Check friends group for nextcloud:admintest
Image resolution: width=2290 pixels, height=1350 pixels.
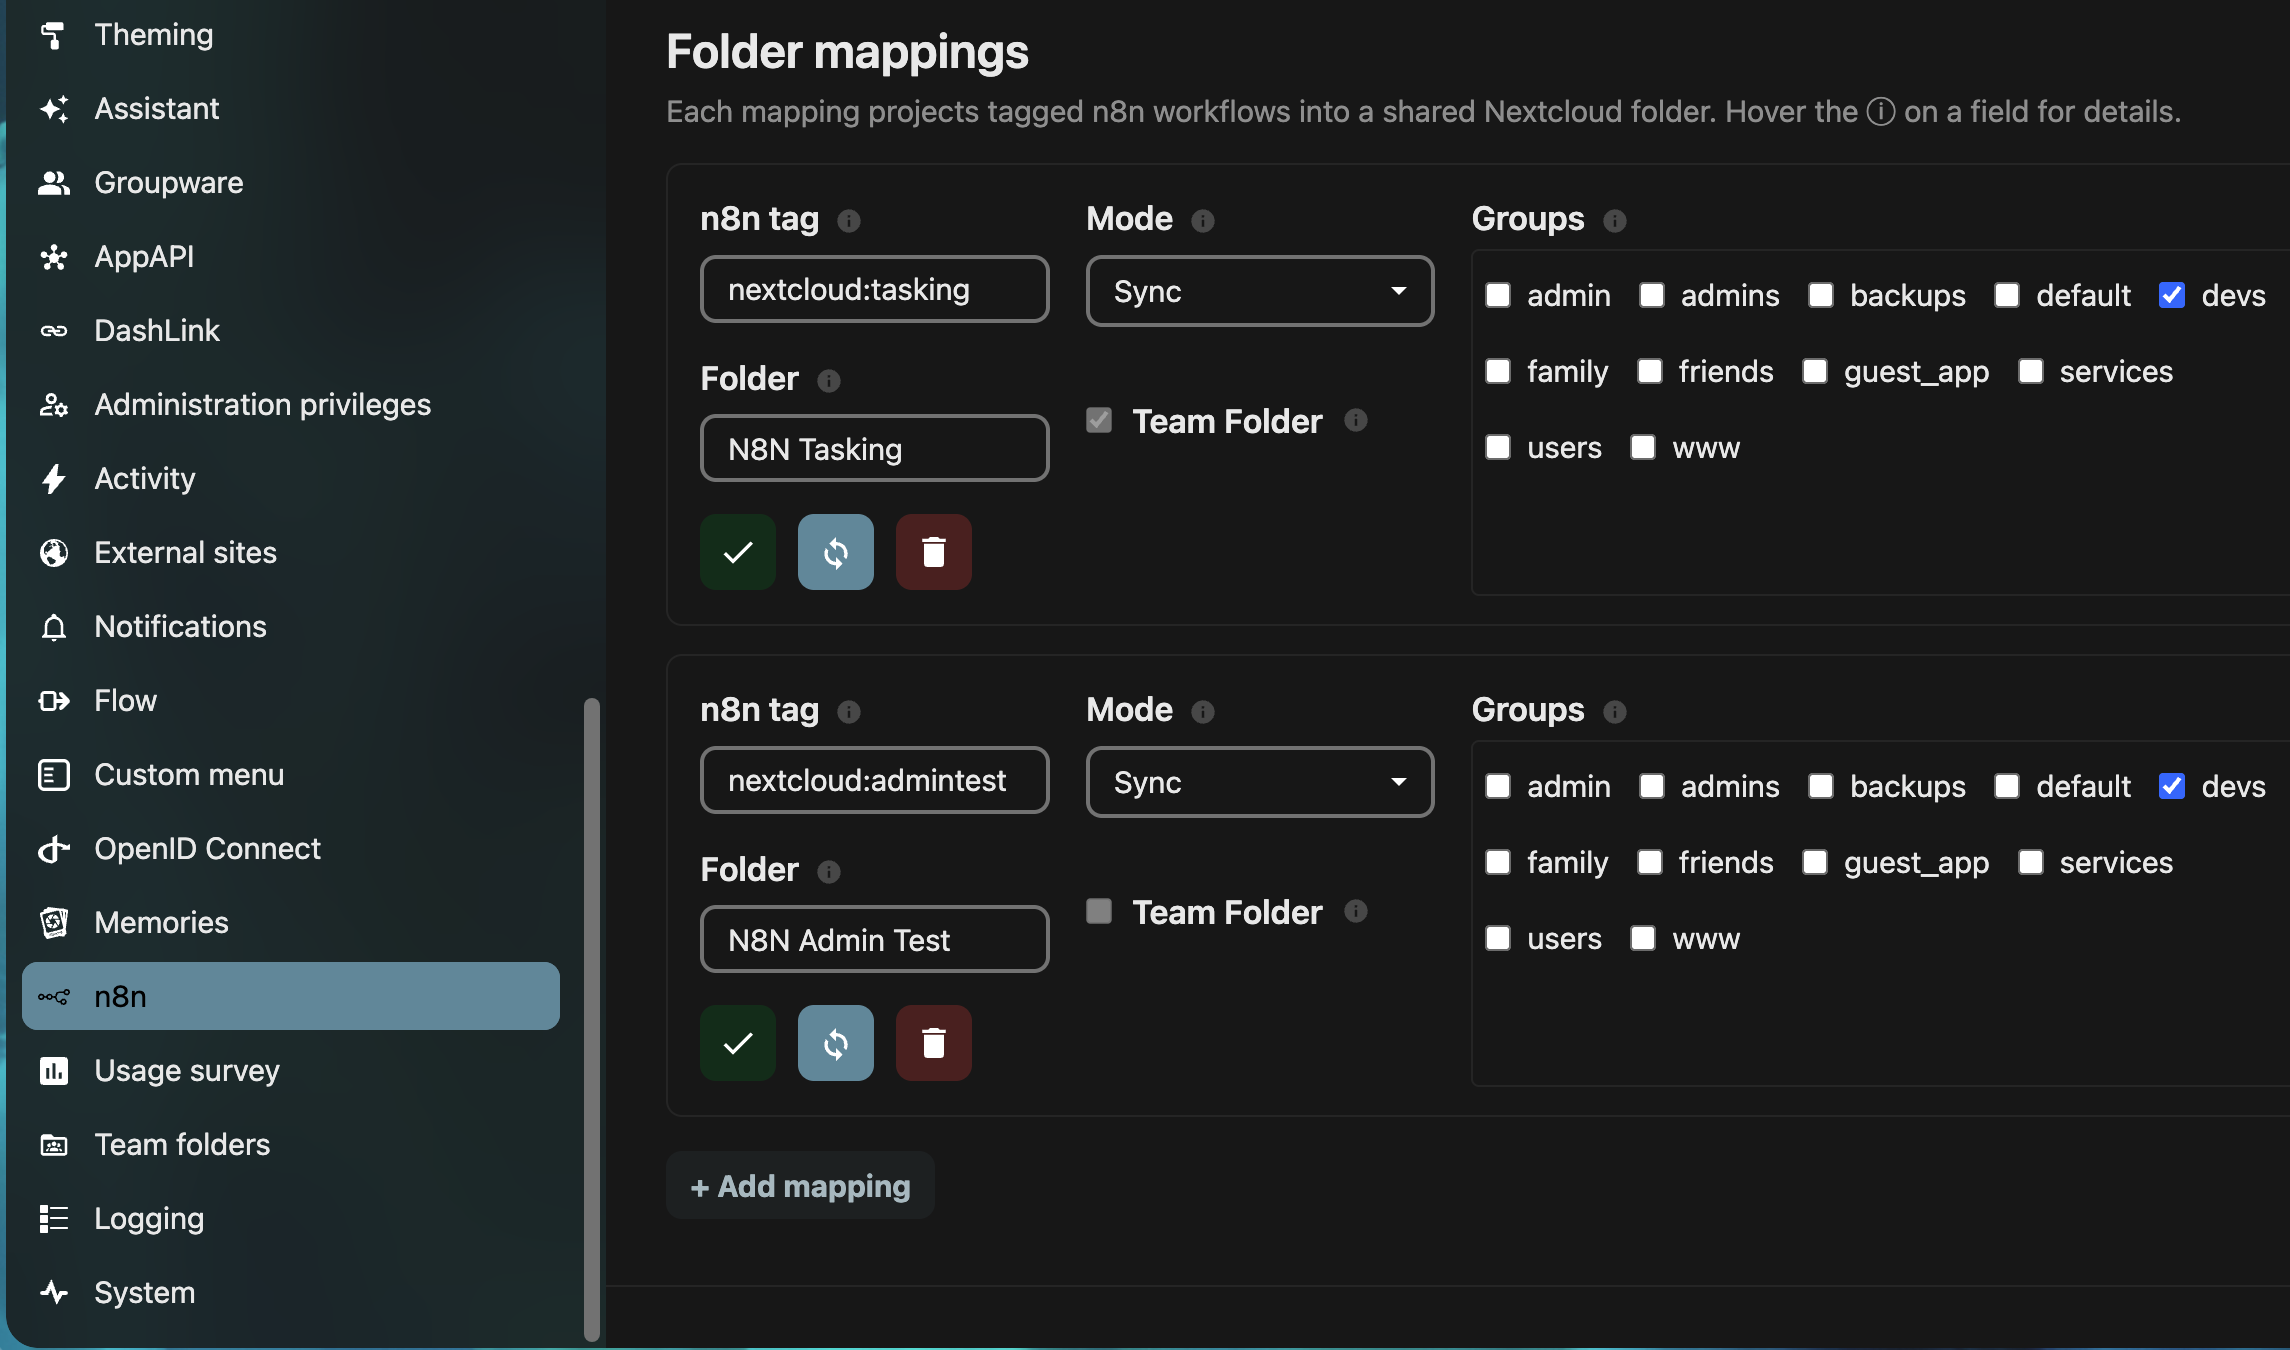1650,862
